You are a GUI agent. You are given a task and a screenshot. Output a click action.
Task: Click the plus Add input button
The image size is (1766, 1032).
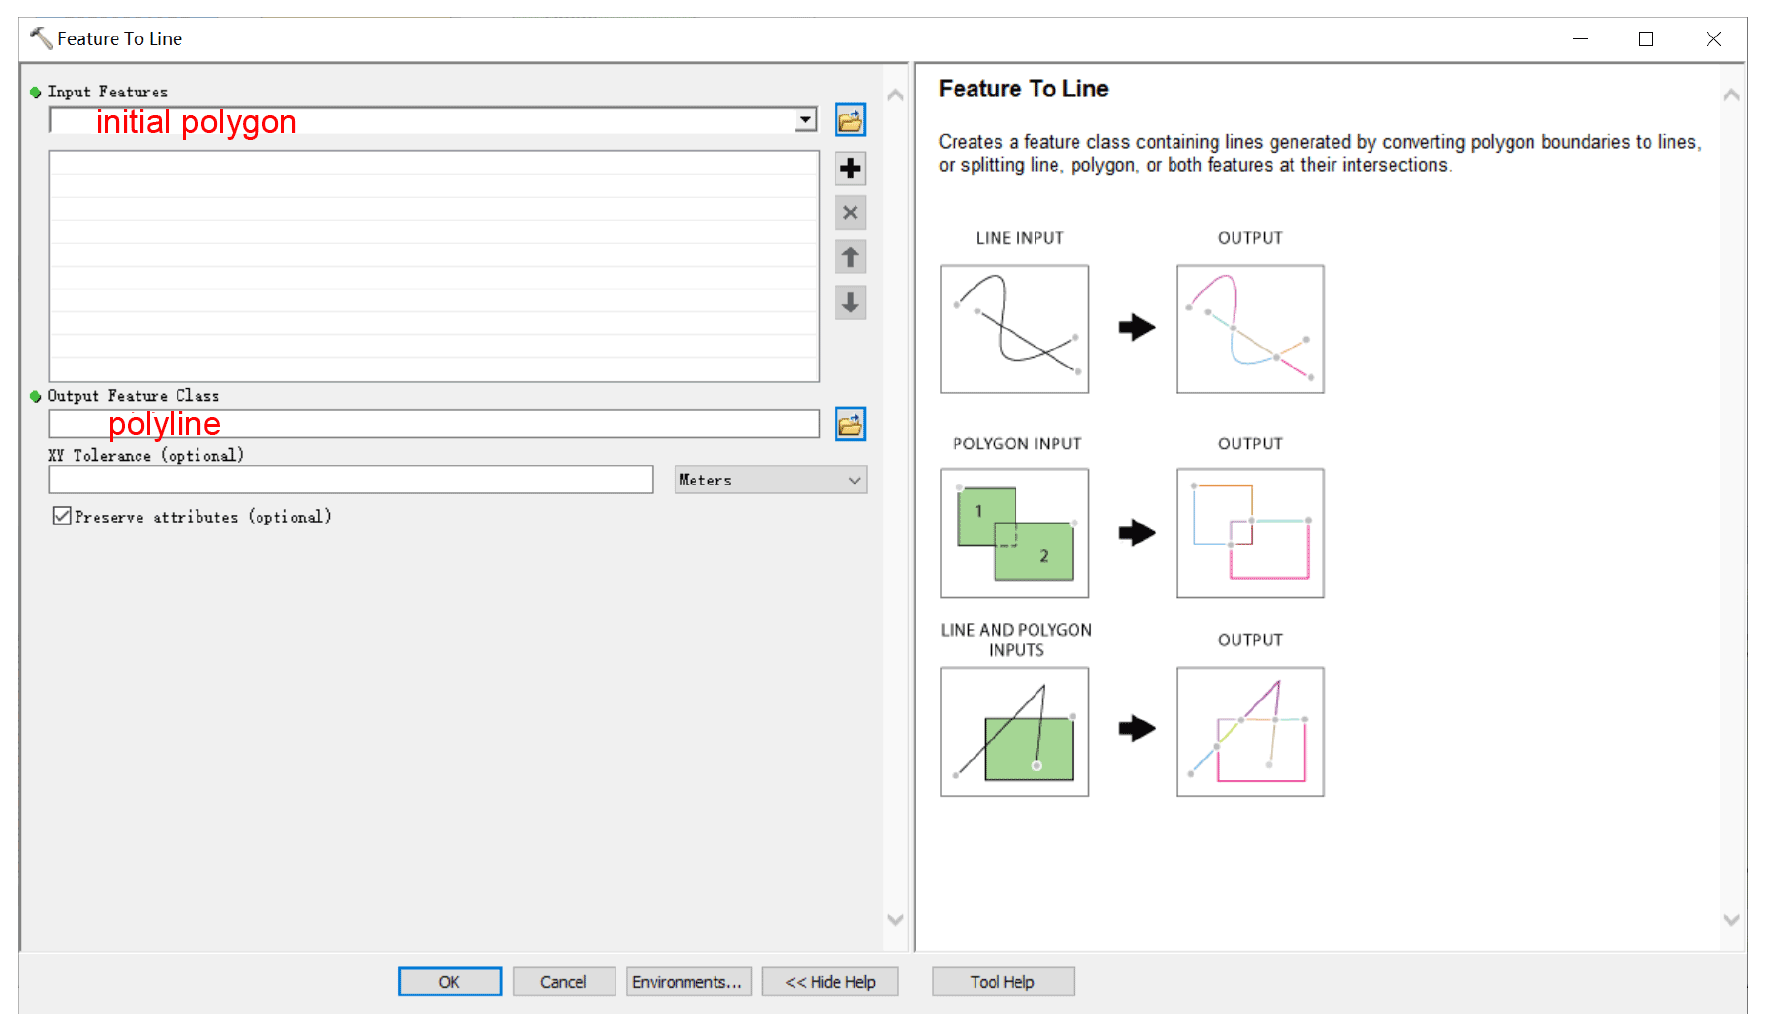click(x=850, y=168)
